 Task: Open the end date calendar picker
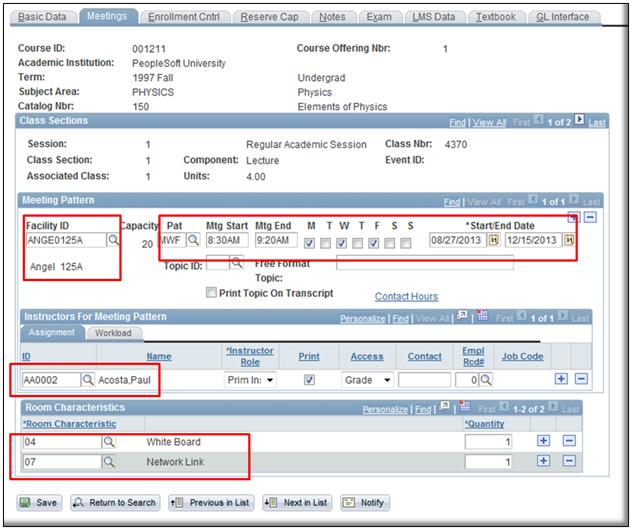pyautogui.click(x=568, y=240)
